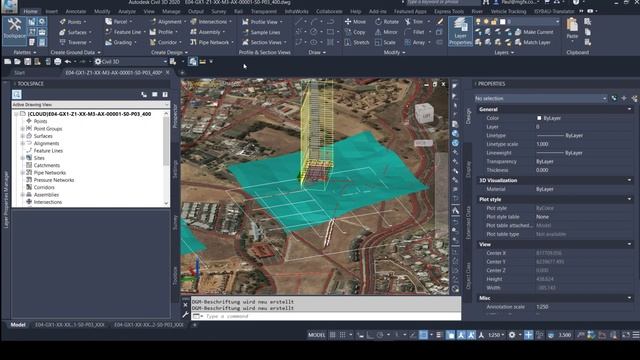The height and width of the screenshot is (360, 640).
Task: Click the white layer color swatch in ribbon
Action: pyautogui.click(x=502, y=22)
